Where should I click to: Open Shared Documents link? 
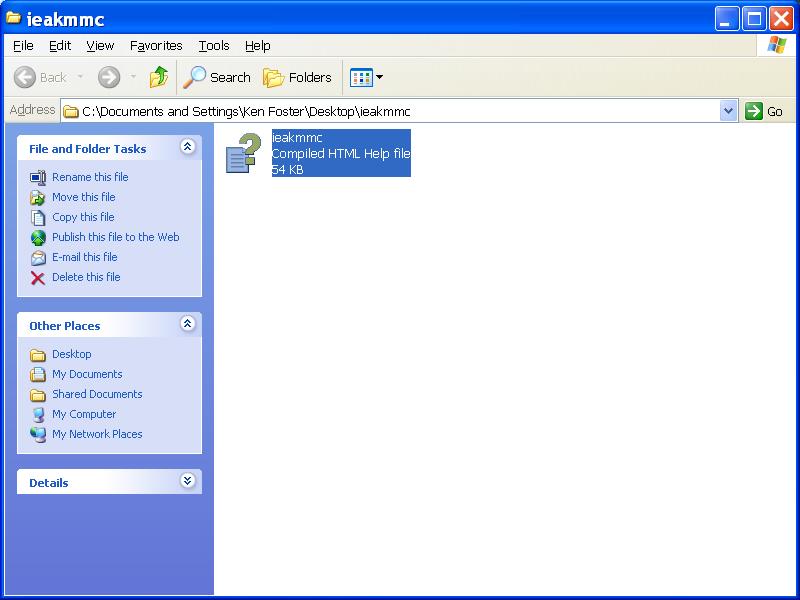[x=97, y=394]
